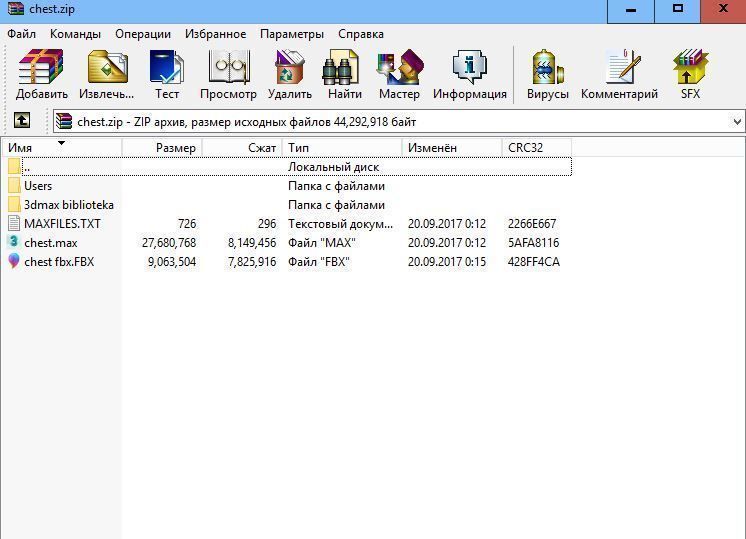Click the parent folder ".." icon
The image size is (746, 539).
[14, 166]
